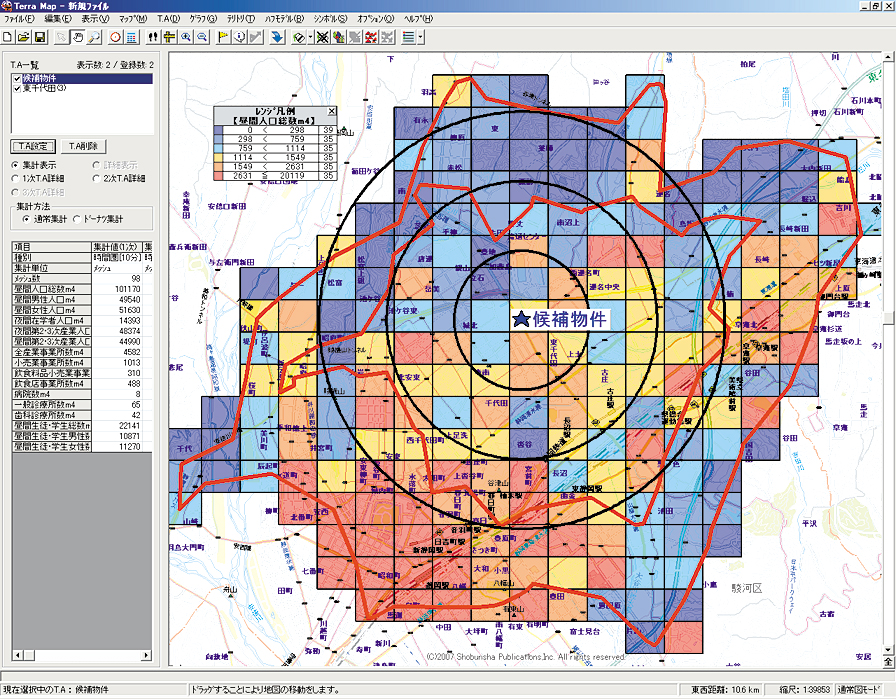Select the 2次T.A詳細 radio button

pyautogui.click(x=96, y=178)
